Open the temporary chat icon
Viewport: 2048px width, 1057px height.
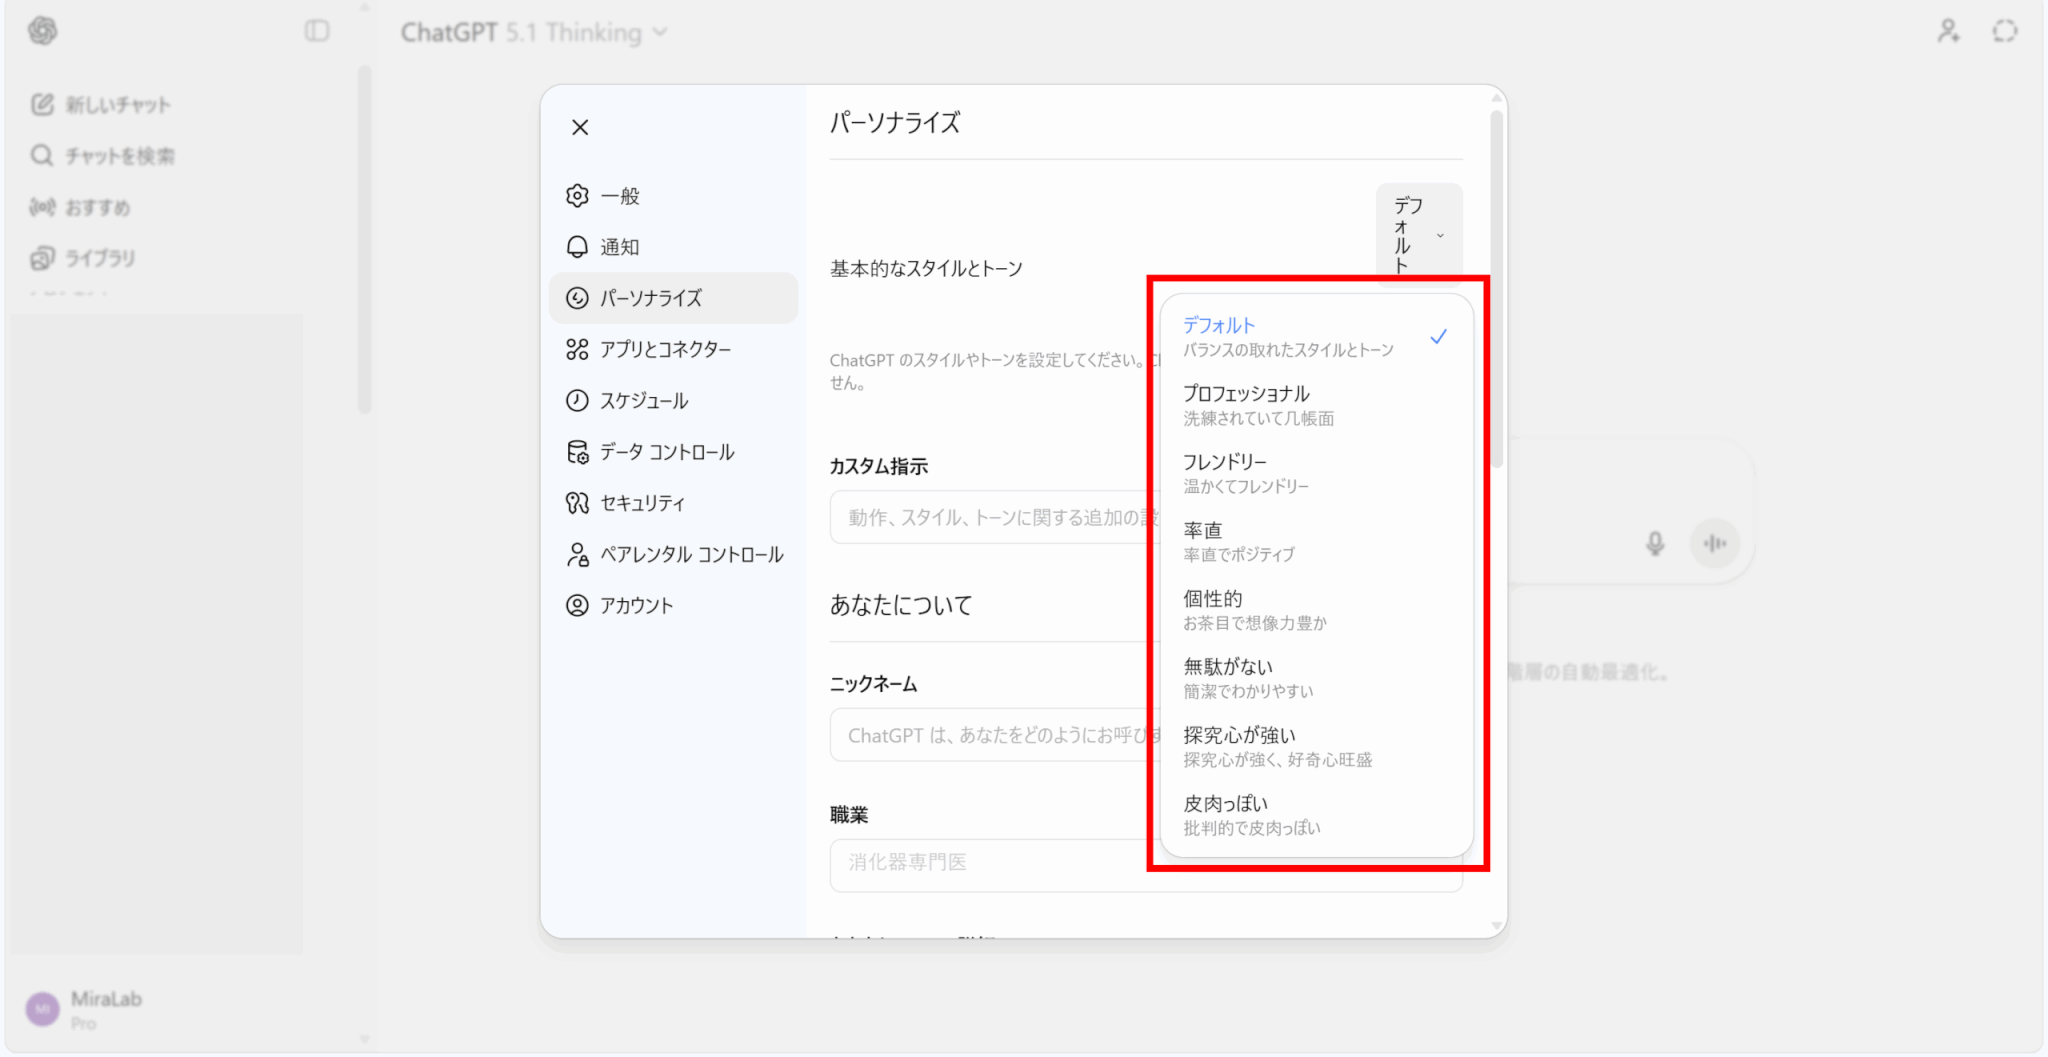click(x=2004, y=31)
